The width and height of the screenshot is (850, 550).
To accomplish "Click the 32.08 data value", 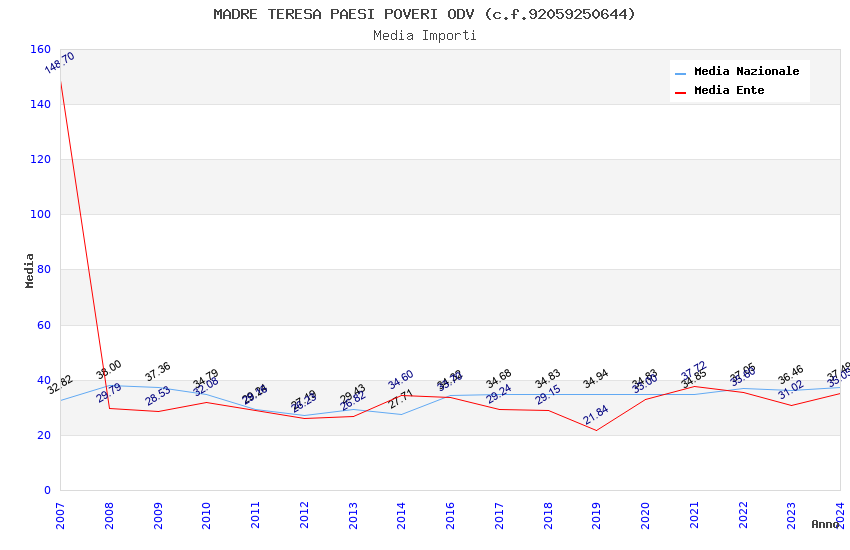I will (x=207, y=387).
